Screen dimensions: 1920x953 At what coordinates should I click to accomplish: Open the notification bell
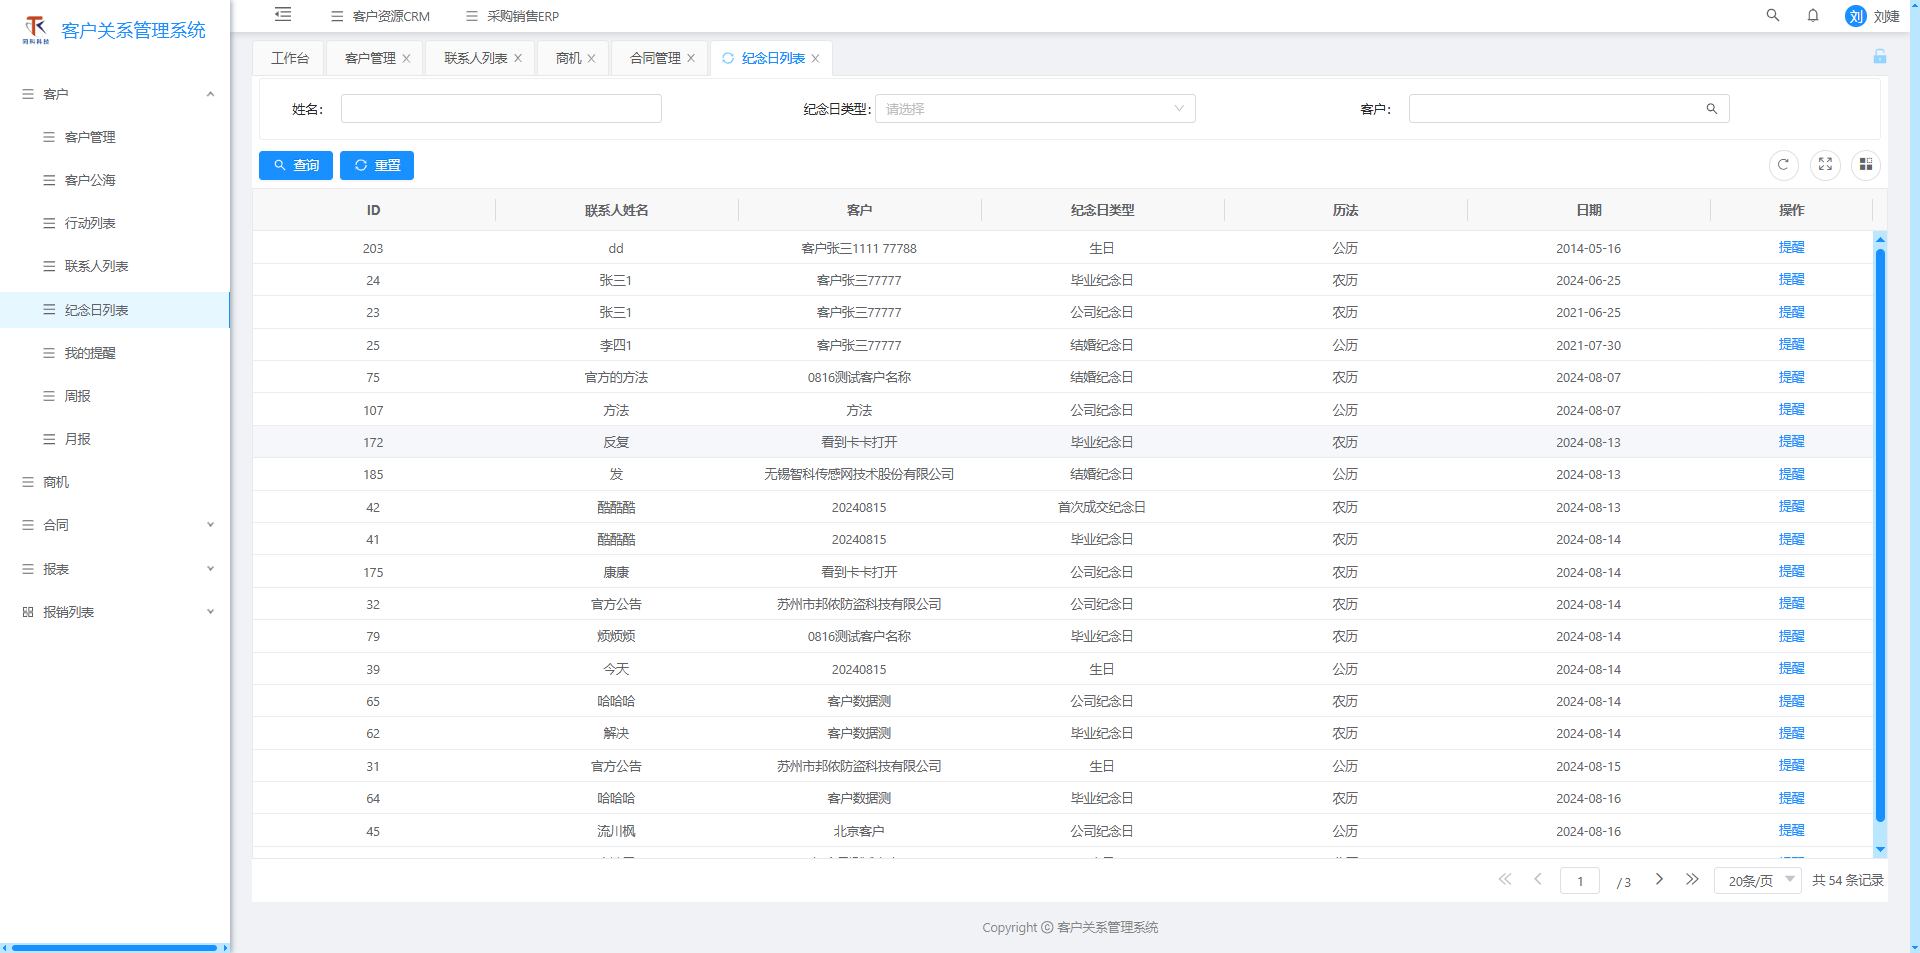pyautogui.click(x=1813, y=15)
